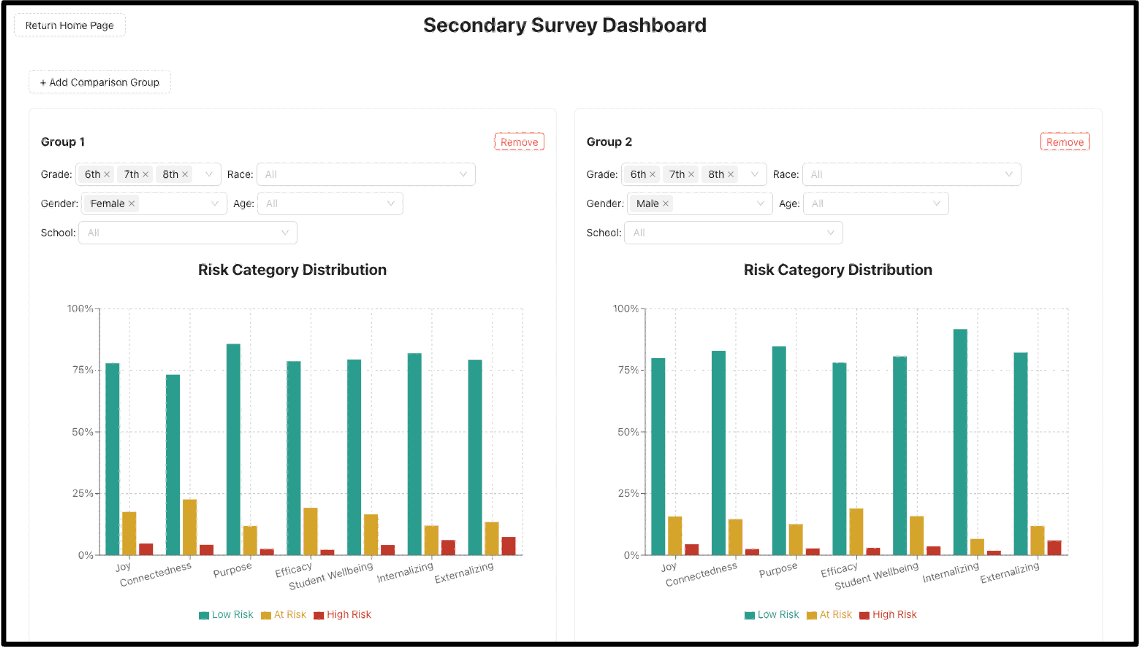Remove the Male gender tag in Group 2

(665, 204)
